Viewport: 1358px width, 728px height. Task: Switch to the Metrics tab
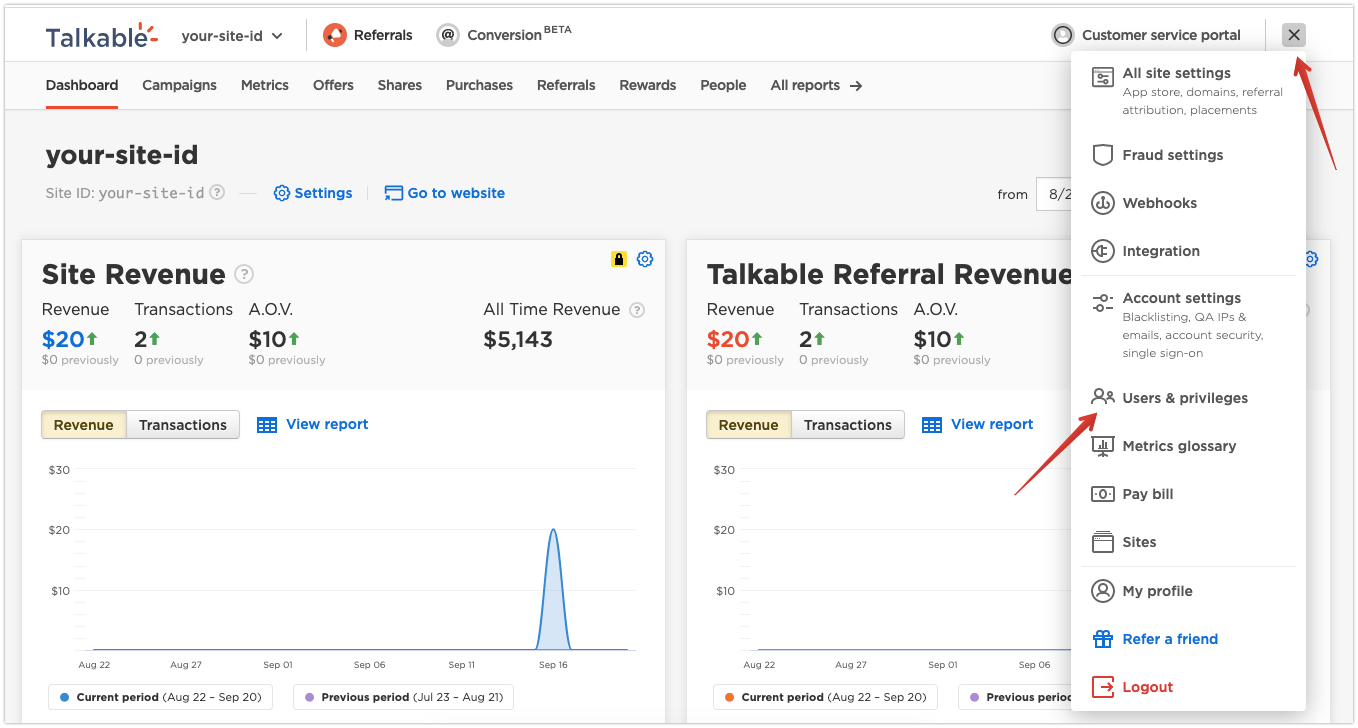[x=265, y=85]
